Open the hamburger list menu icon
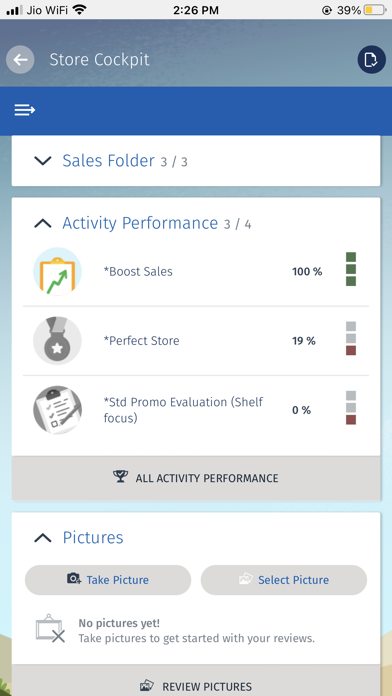392x696 pixels. pyautogui.click(x=24, y=110)
